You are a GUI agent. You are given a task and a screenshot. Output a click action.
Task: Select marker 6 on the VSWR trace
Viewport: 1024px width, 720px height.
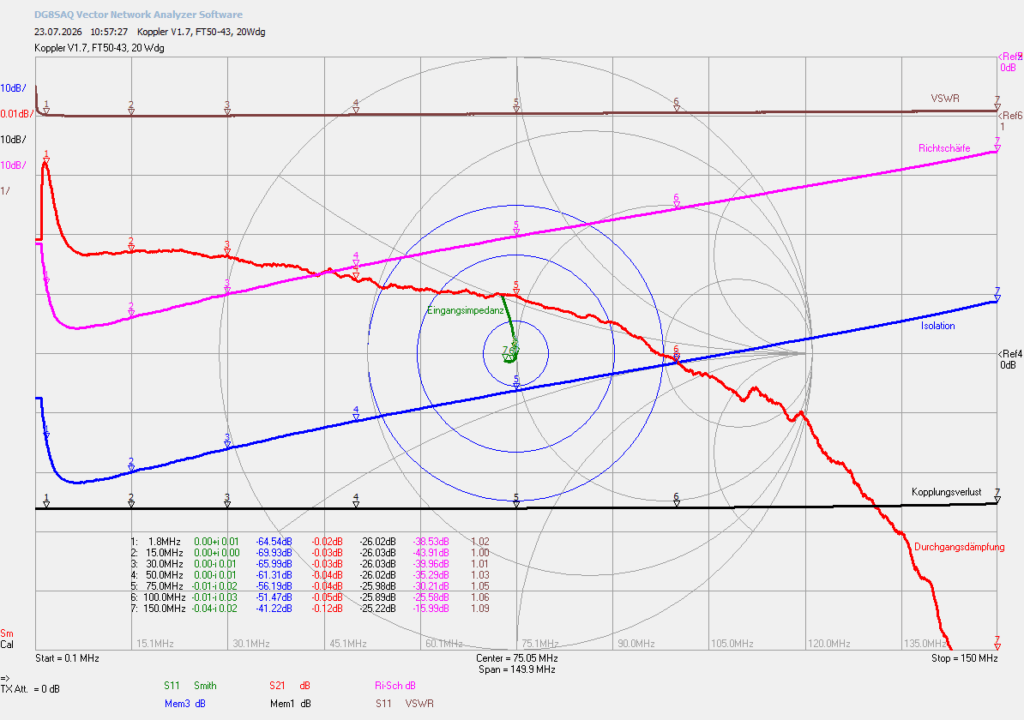pyautogui.click(x=677, y=105)
